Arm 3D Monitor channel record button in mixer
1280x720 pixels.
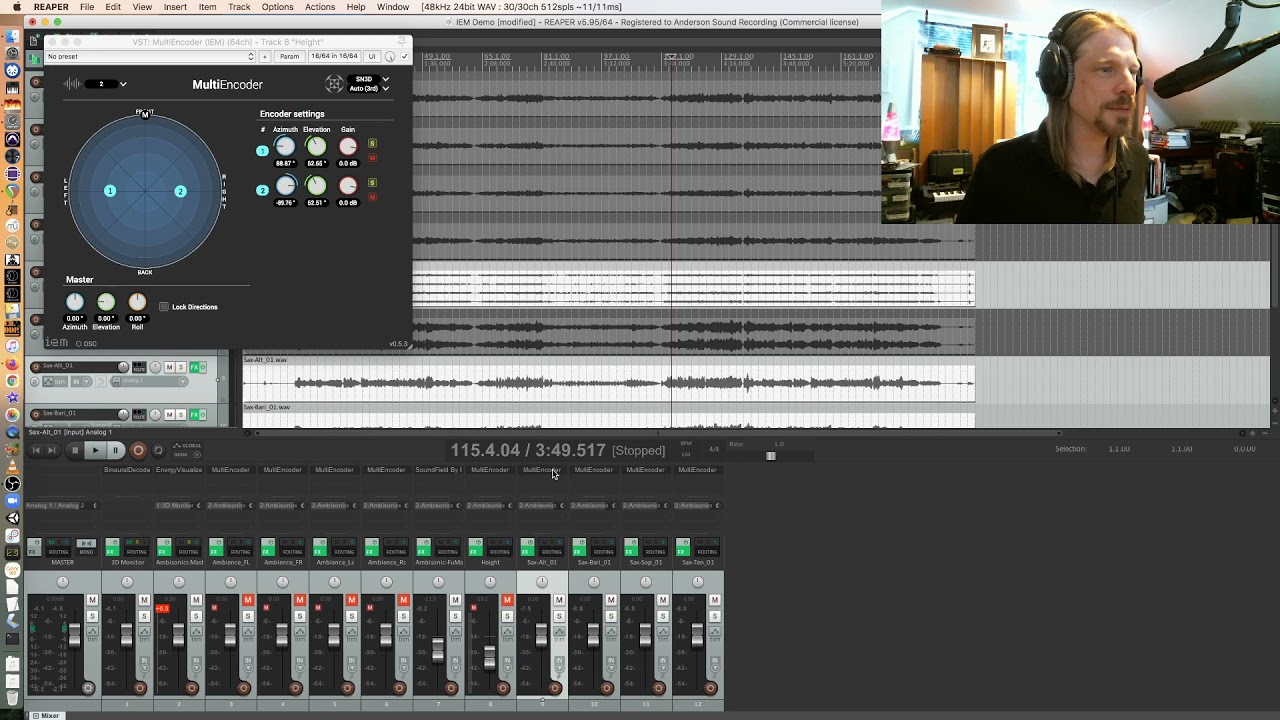(x=139, y=688)
